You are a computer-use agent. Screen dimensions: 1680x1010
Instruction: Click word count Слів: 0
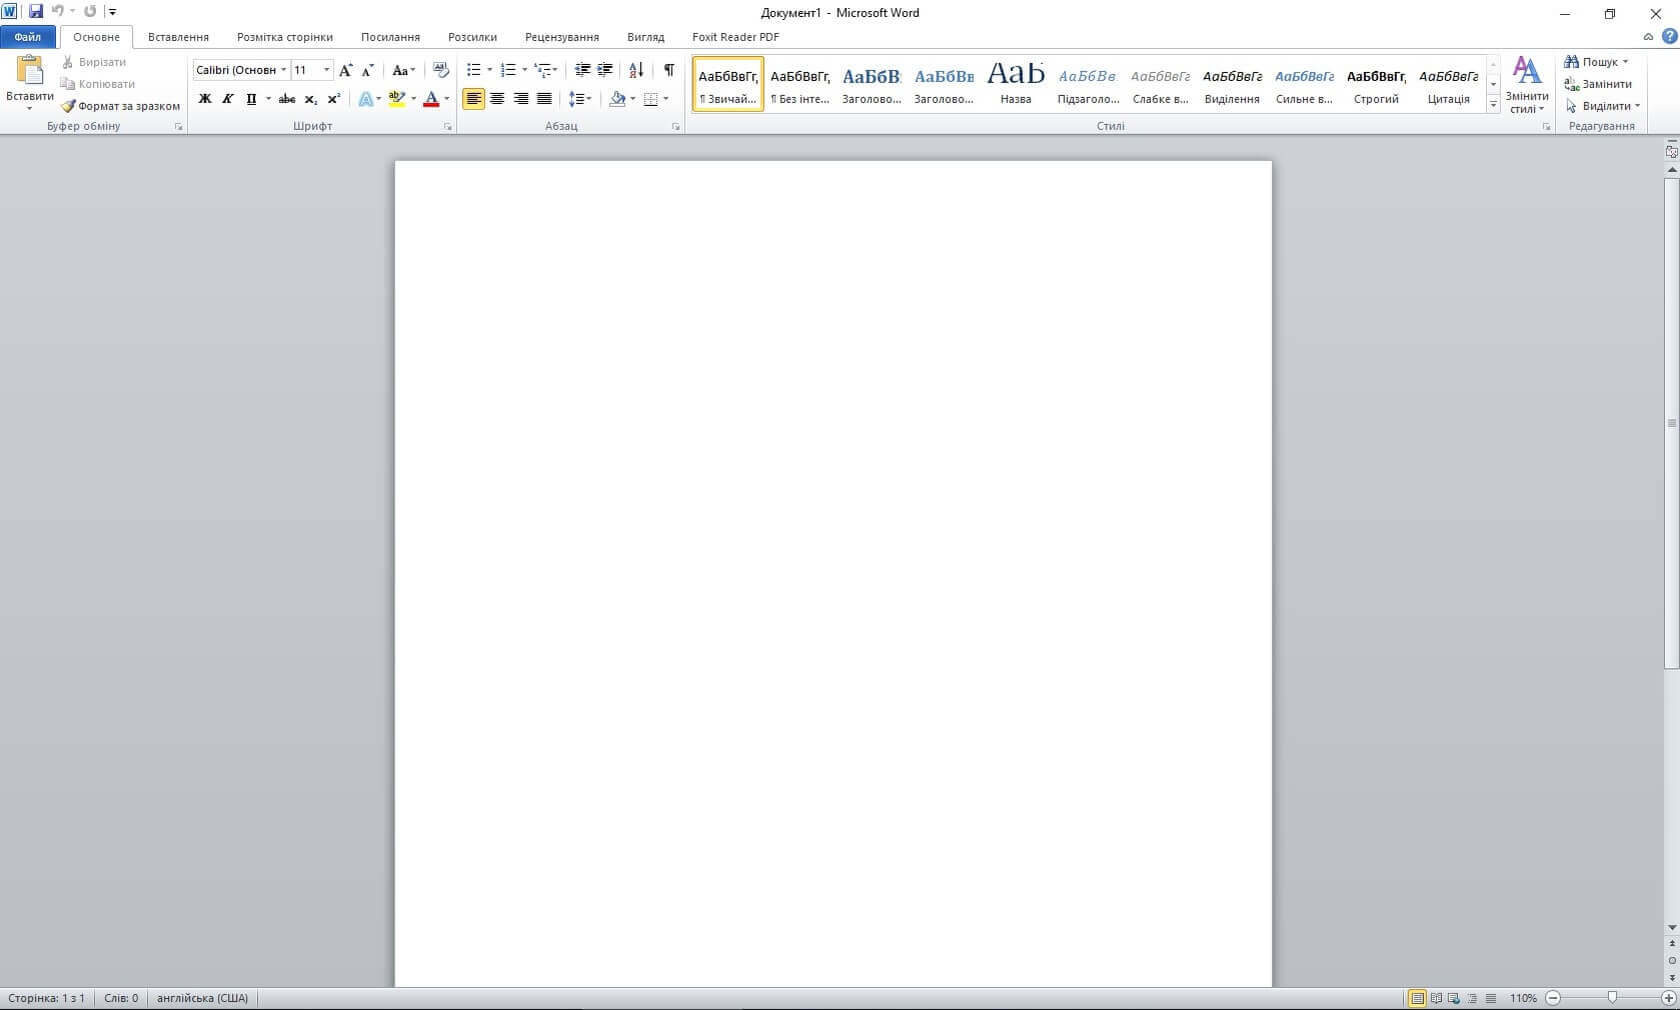[121, 998]
